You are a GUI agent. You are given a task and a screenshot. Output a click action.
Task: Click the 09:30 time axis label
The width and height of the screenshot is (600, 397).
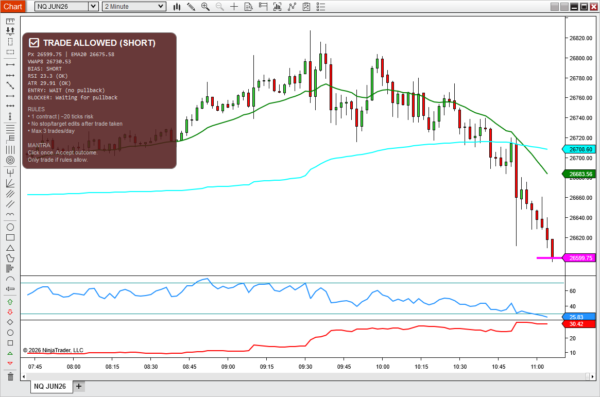coord(305,367)
